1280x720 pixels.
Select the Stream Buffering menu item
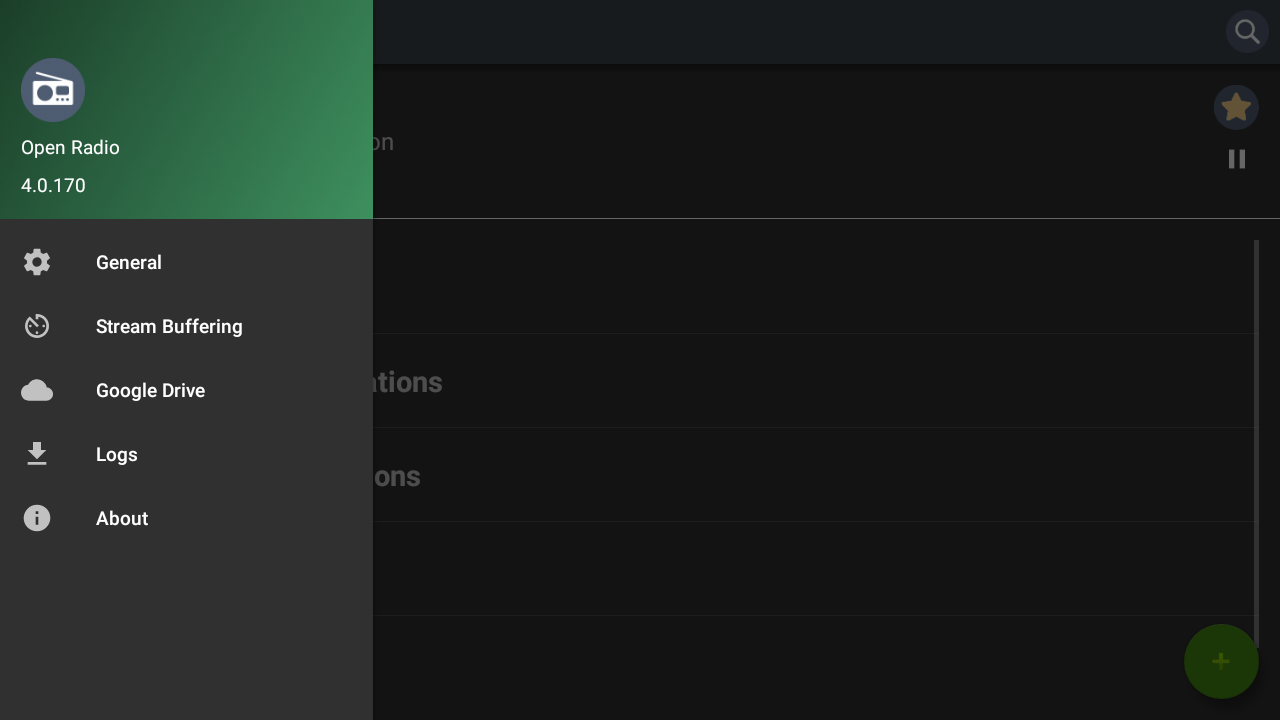click(169, 326)
